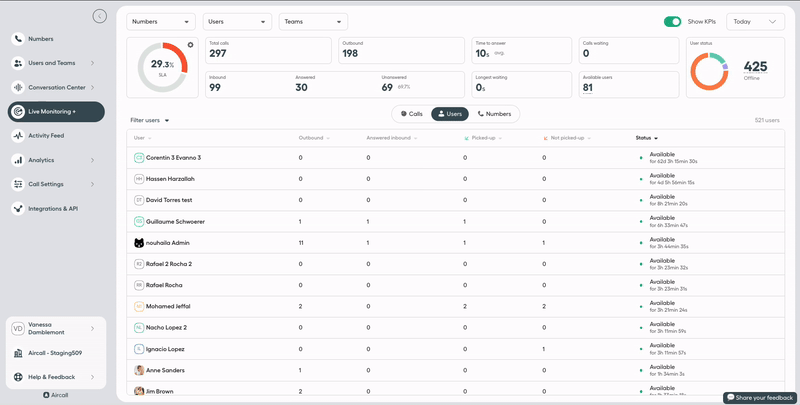Open Help & Feedback menu
Screen dimensions: 800x405
[x=56, y=377]
